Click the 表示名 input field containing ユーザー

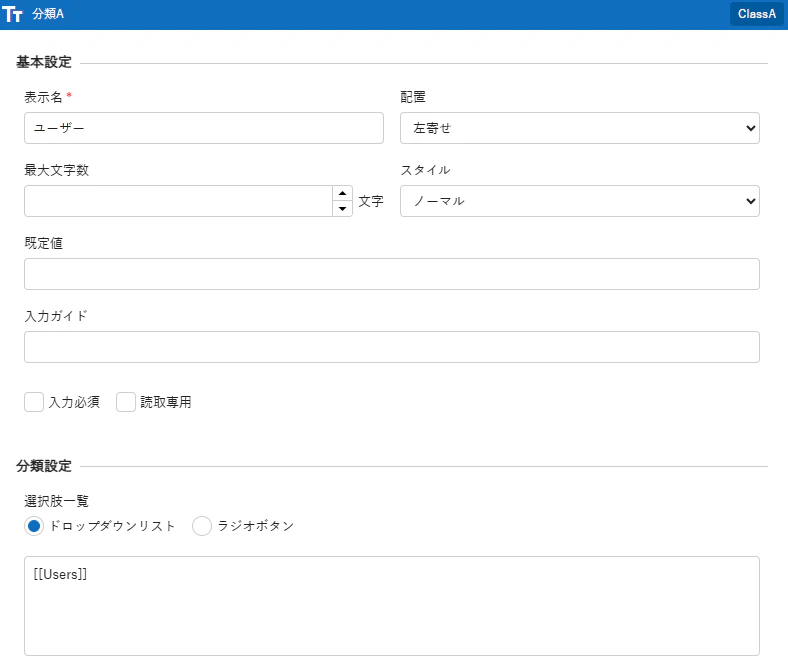[204, 128]
